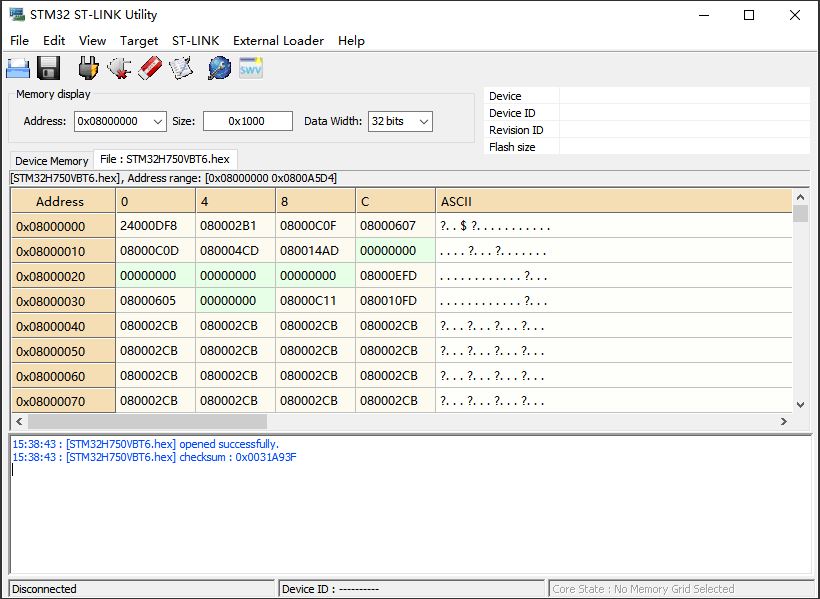Viewport: 820px width, 599px height.
Task: Select cell value 24000DF8
Action: (x=155, y=226)
